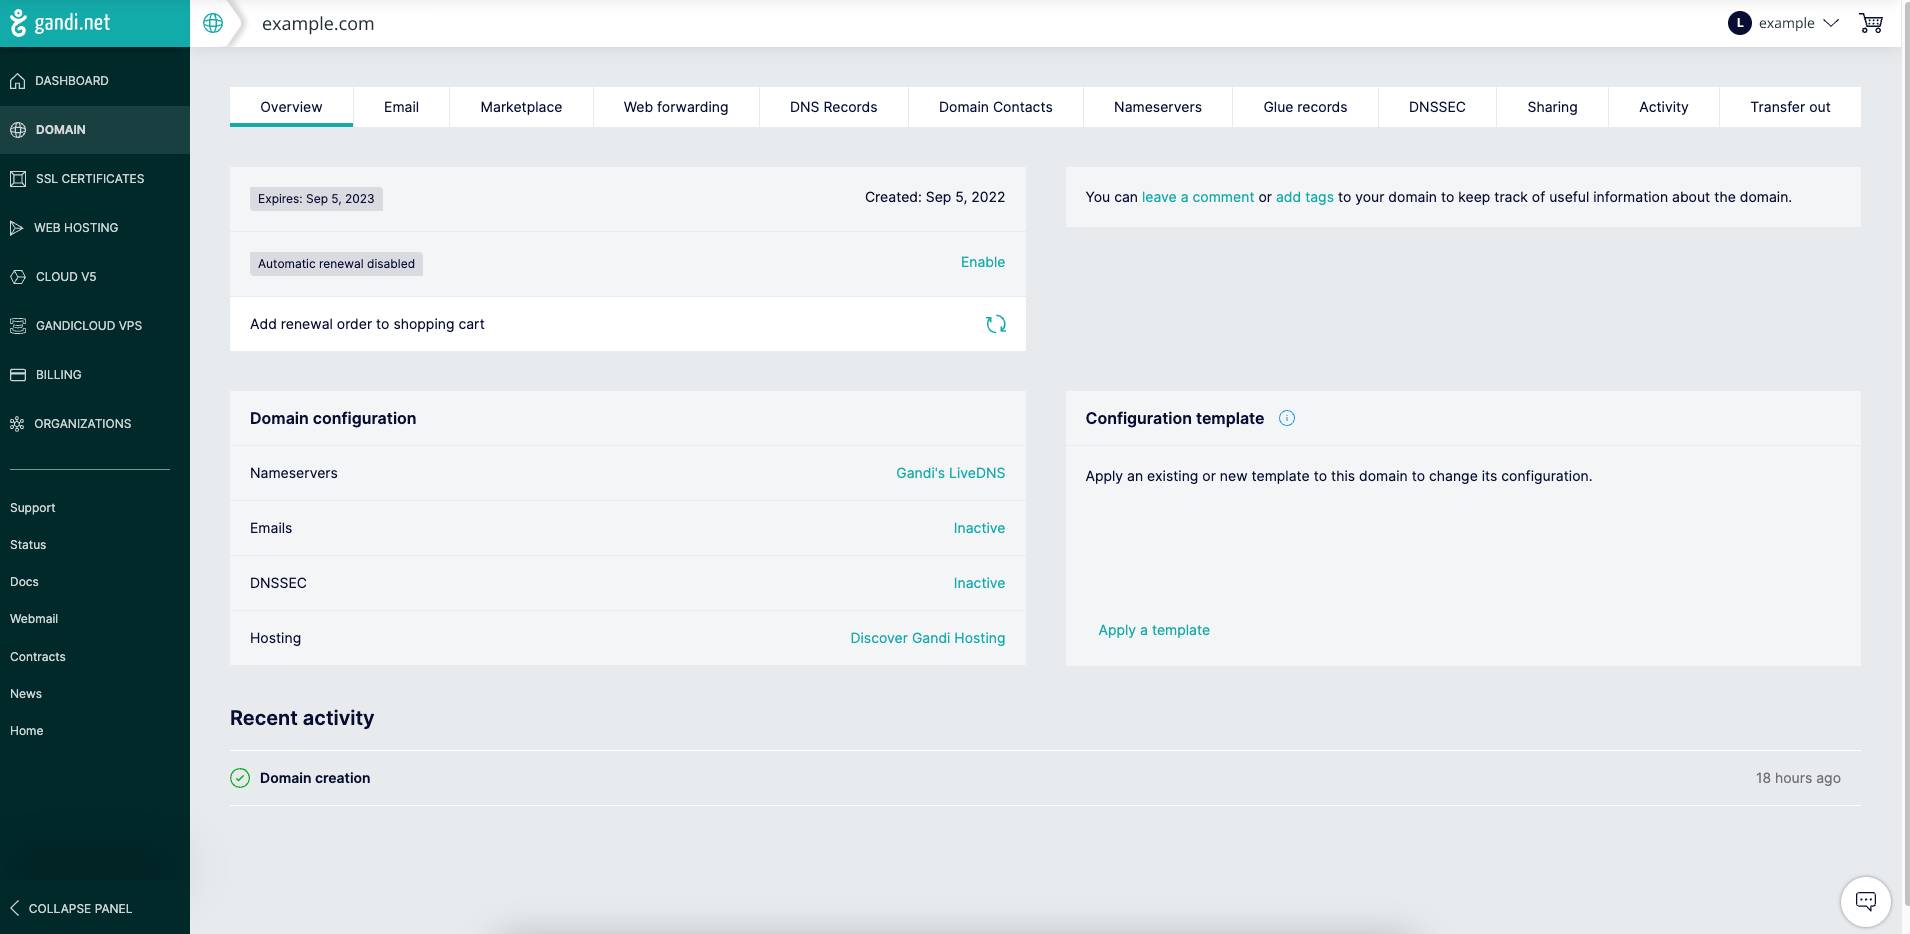Open the Marketplace tab
This screenshot has height=934, width=1910.
(521, 107)
